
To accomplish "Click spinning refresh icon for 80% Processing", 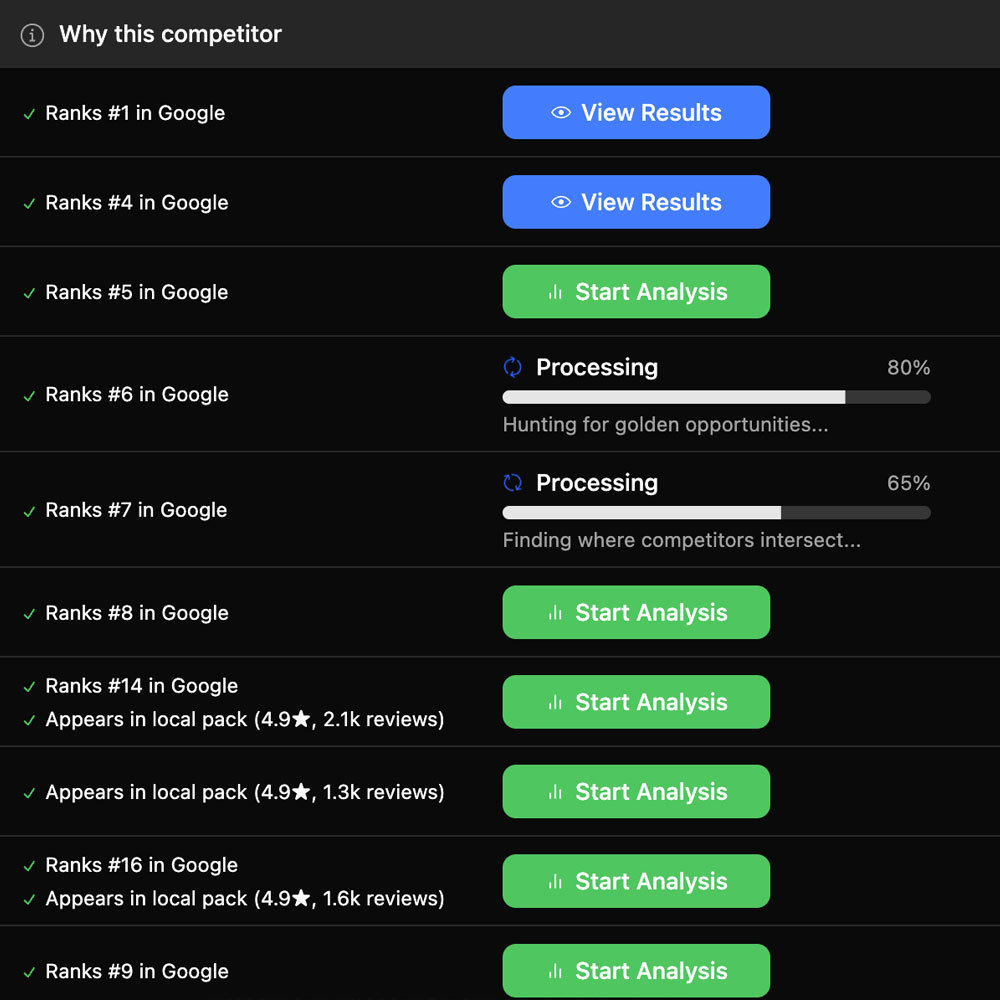I will [513, 367].
